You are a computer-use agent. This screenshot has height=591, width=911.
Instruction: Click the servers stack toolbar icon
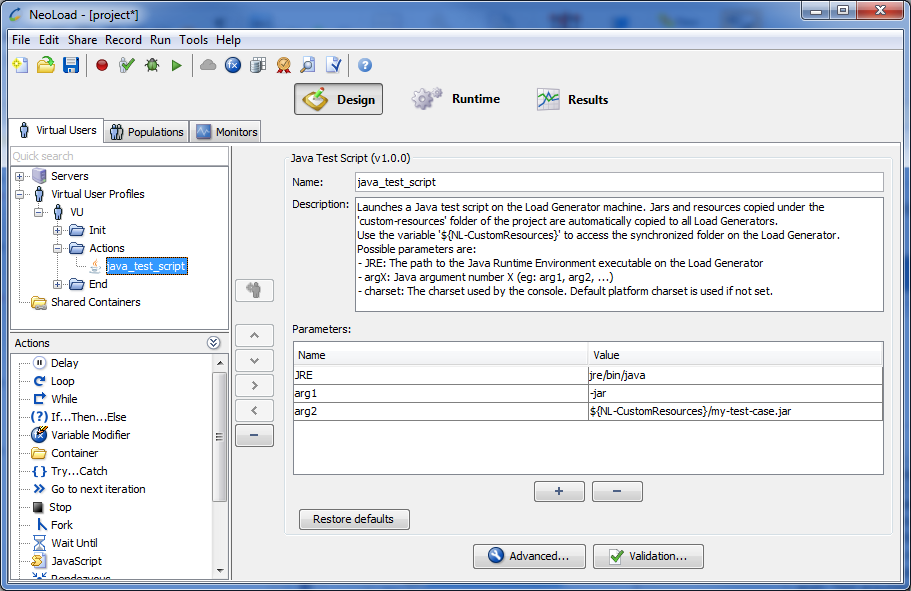[258, 65]
